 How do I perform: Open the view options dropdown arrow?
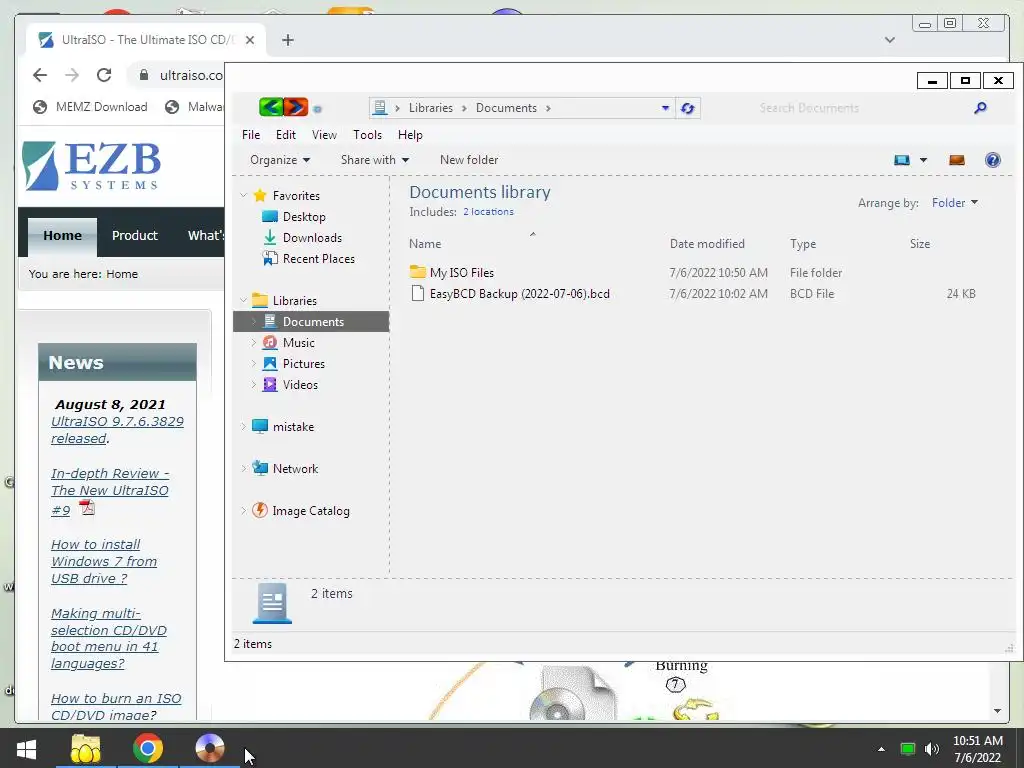point(923,160)
